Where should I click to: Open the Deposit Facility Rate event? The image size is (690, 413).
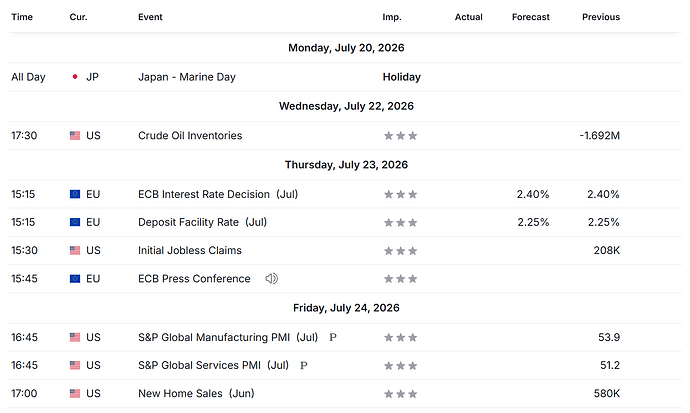tap(202, 222)
